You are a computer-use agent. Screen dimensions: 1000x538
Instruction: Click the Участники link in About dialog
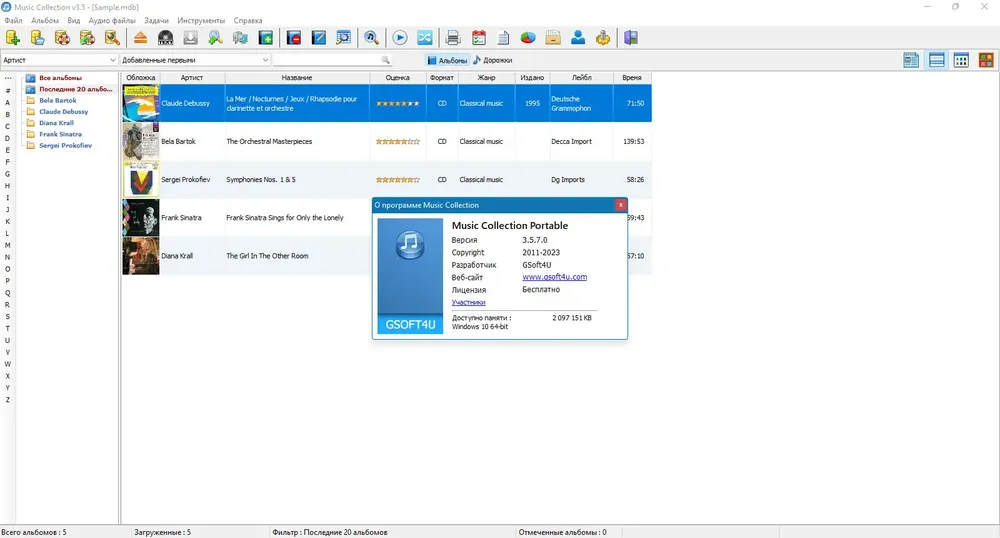468,302
